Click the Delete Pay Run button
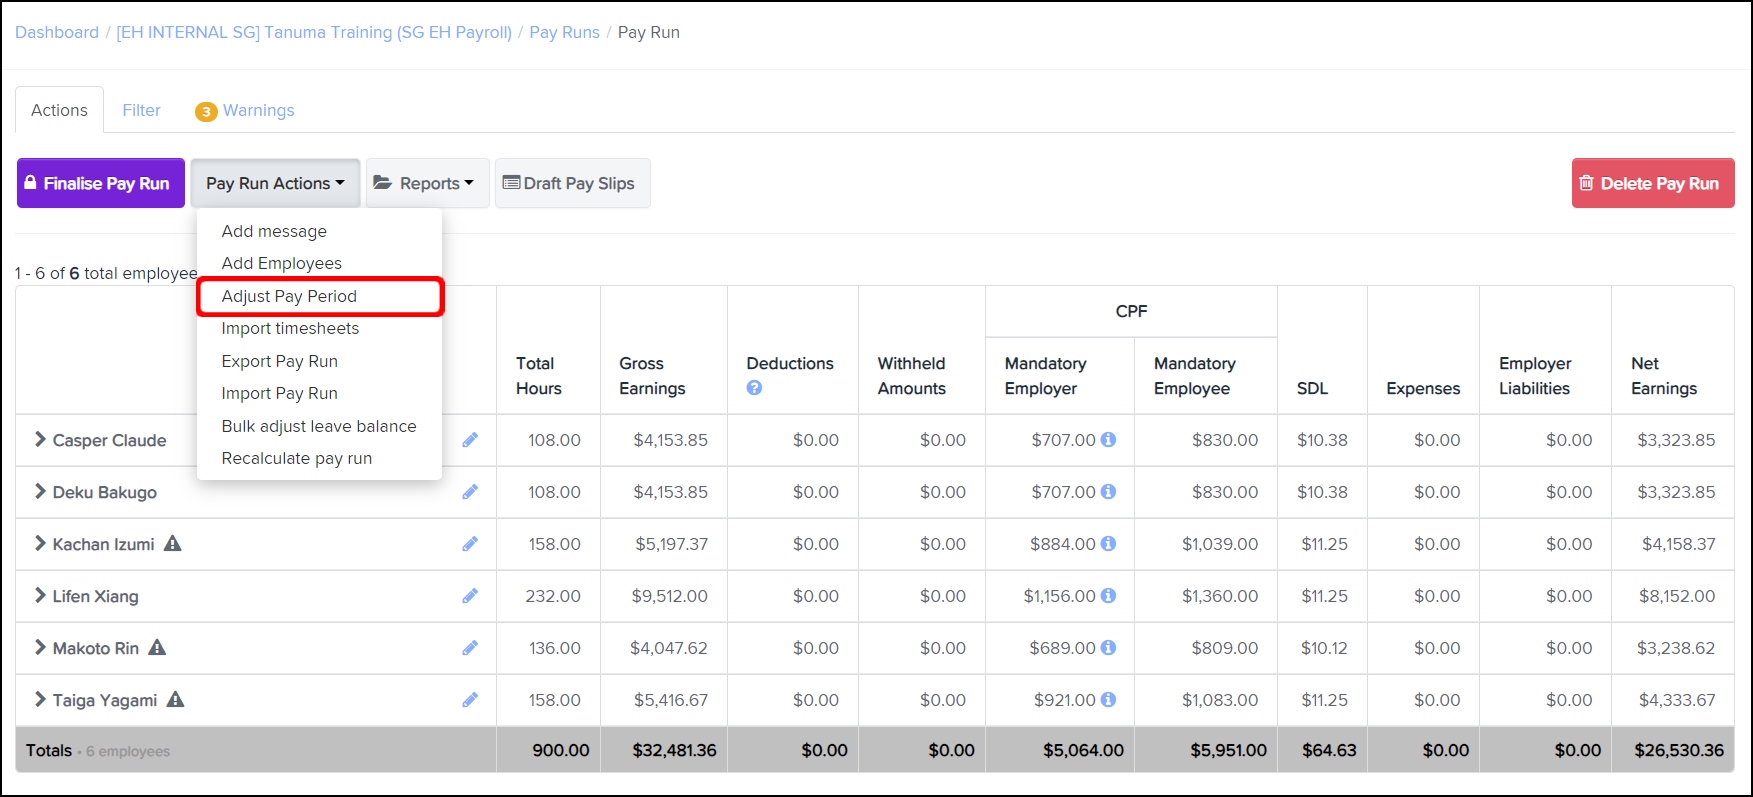The height and width of the screenshot is (797, 1753). pos(1652,183)
